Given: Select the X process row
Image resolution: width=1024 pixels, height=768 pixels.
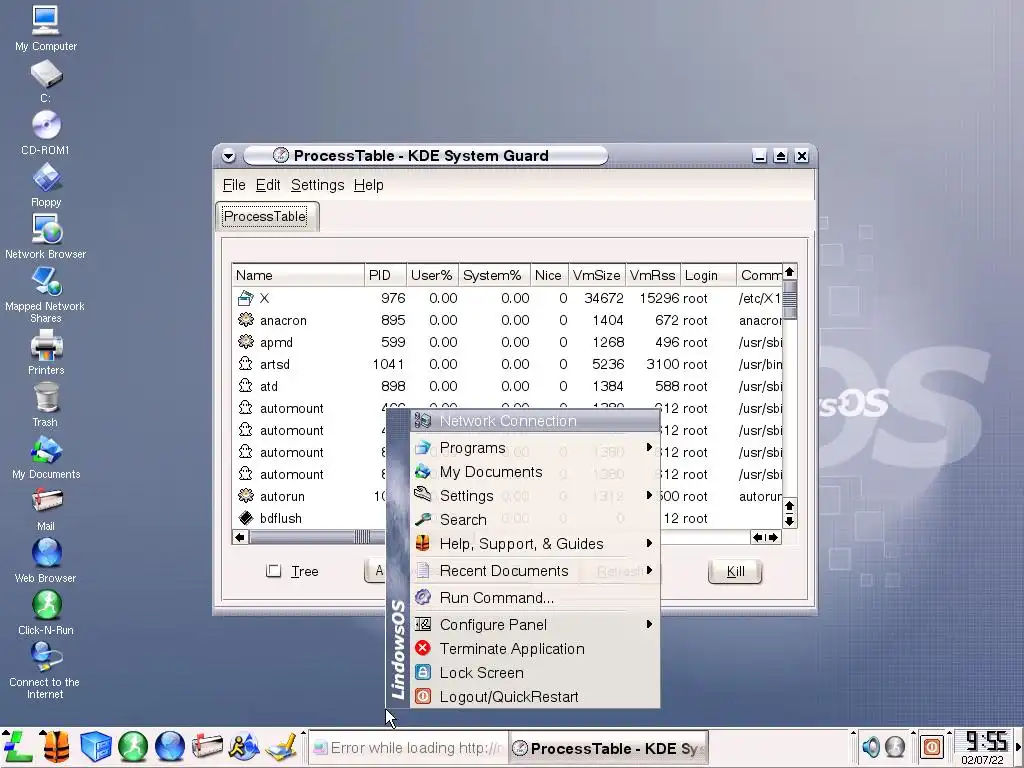Looking at the screenshot, I should (x=507, y=298).
